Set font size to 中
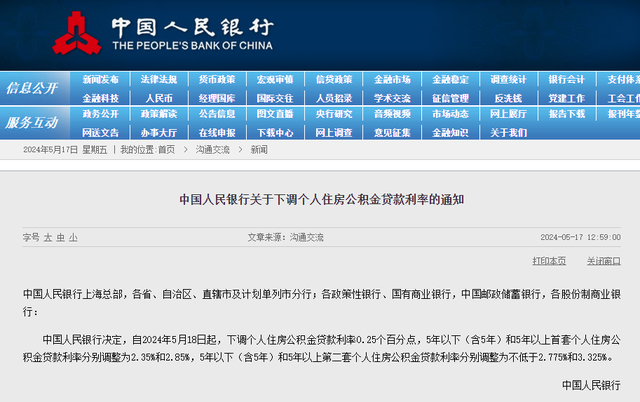The image size is (640, 402). coord(60,238)
